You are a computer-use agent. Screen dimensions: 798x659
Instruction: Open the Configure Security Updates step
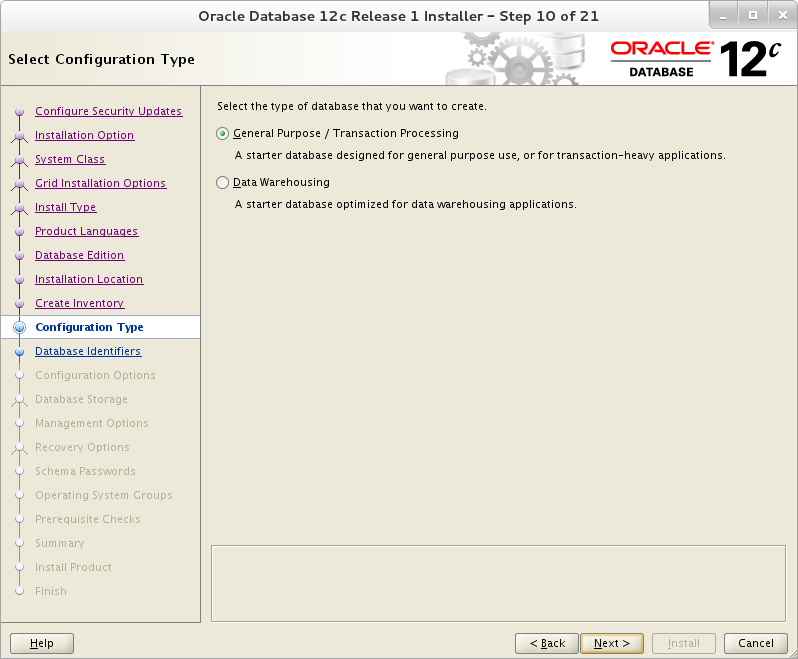[x=108, y=111]
